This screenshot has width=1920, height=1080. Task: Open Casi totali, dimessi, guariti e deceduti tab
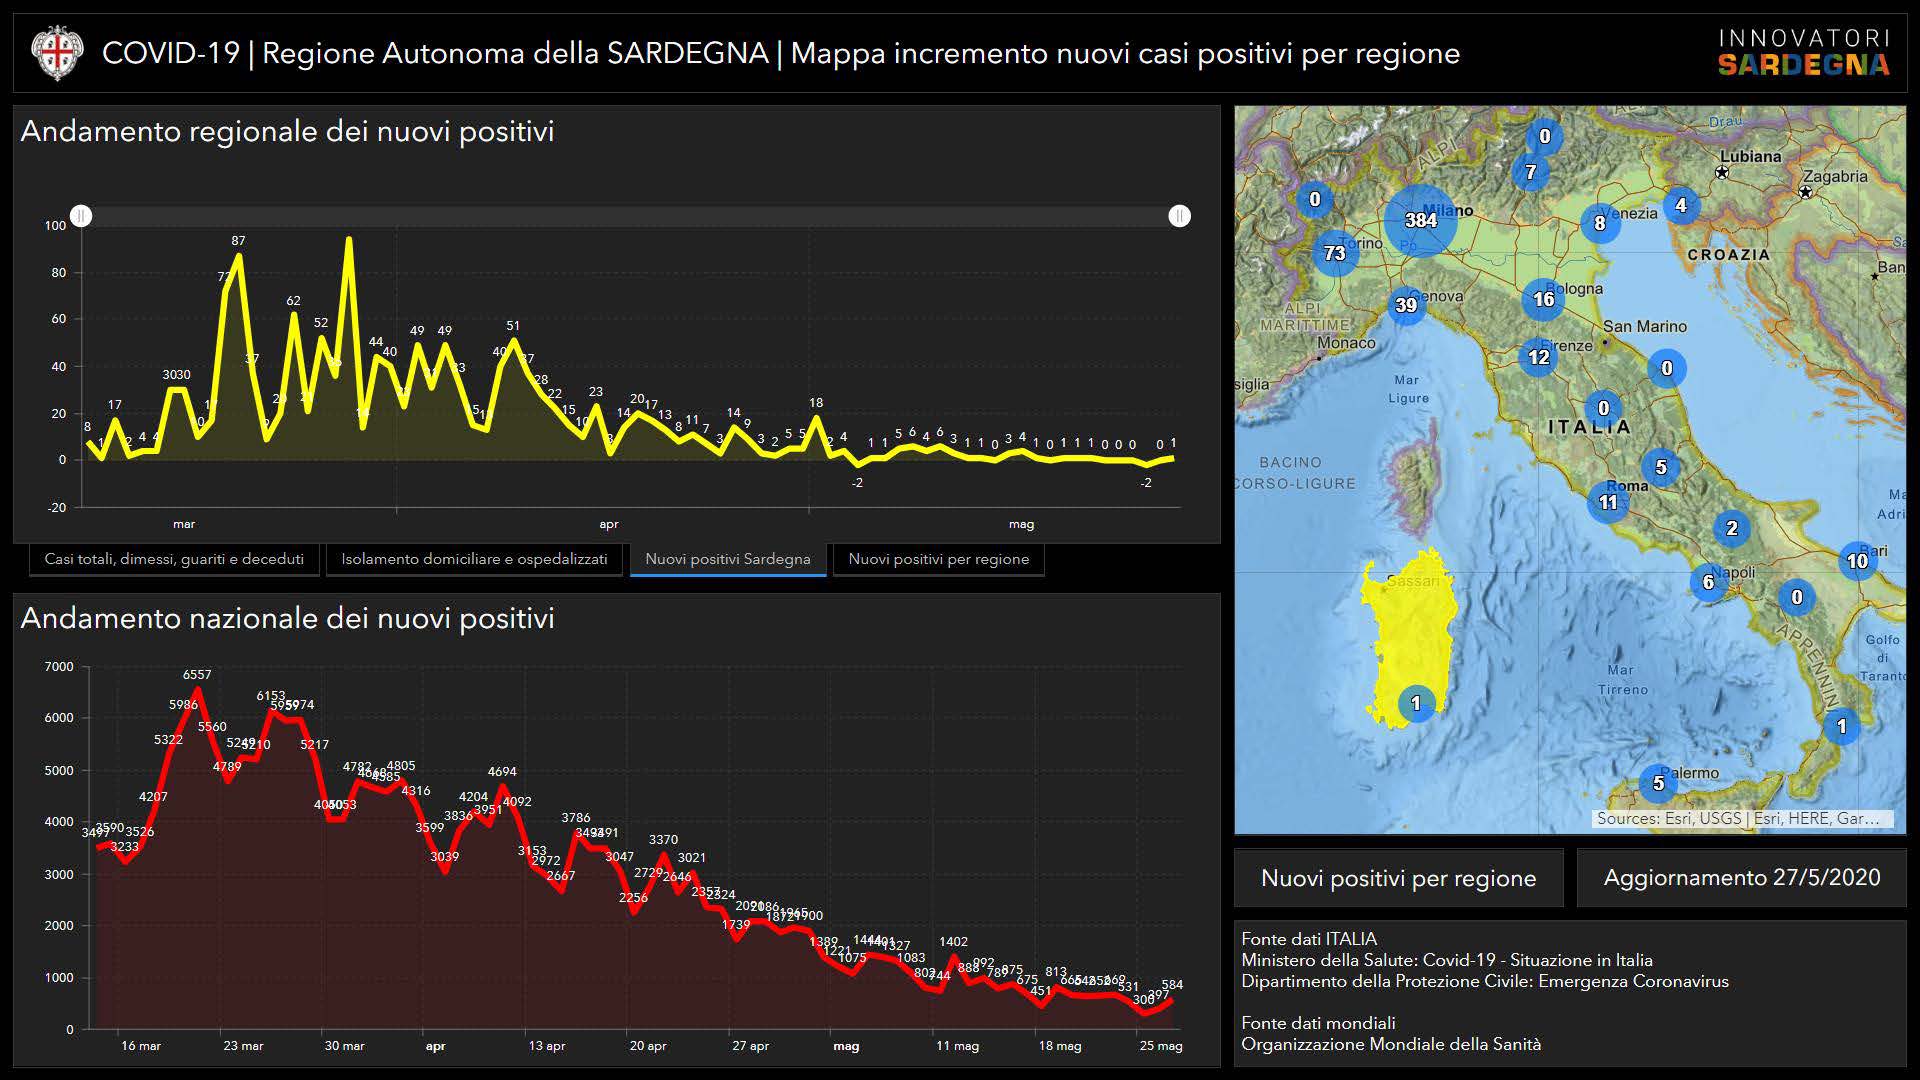coord(174,559)
